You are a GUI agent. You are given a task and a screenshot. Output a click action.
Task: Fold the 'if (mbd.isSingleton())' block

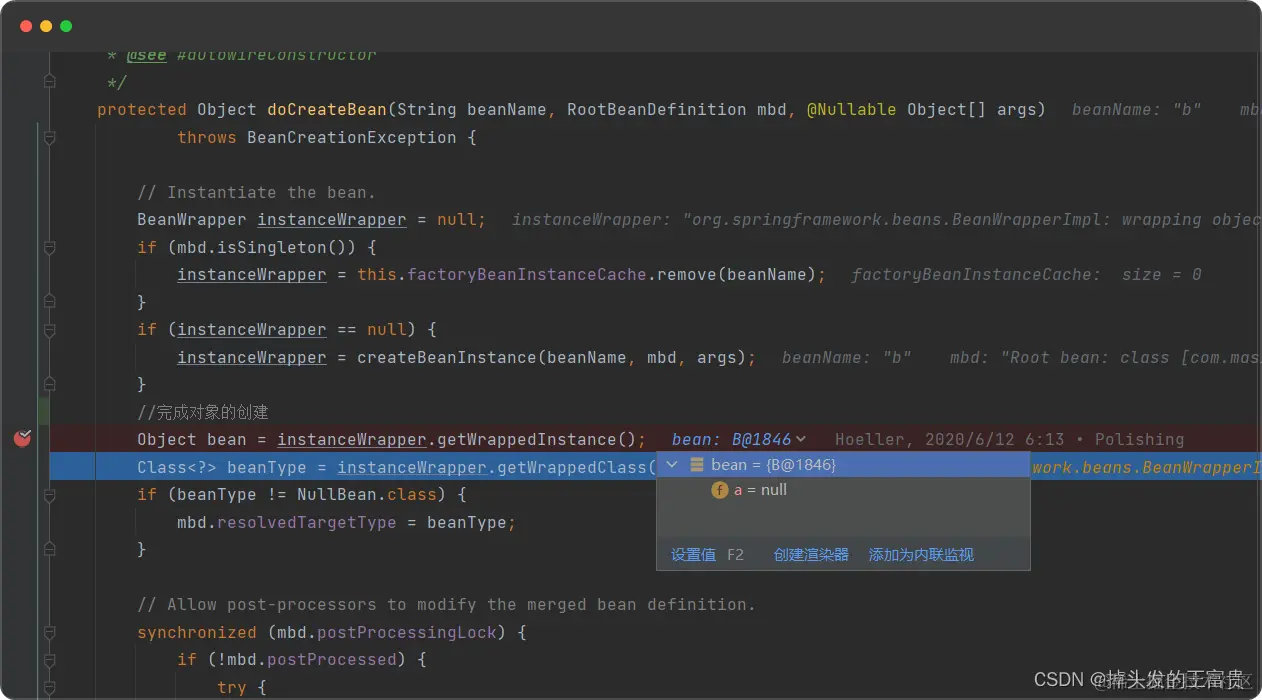click(49, 248)
